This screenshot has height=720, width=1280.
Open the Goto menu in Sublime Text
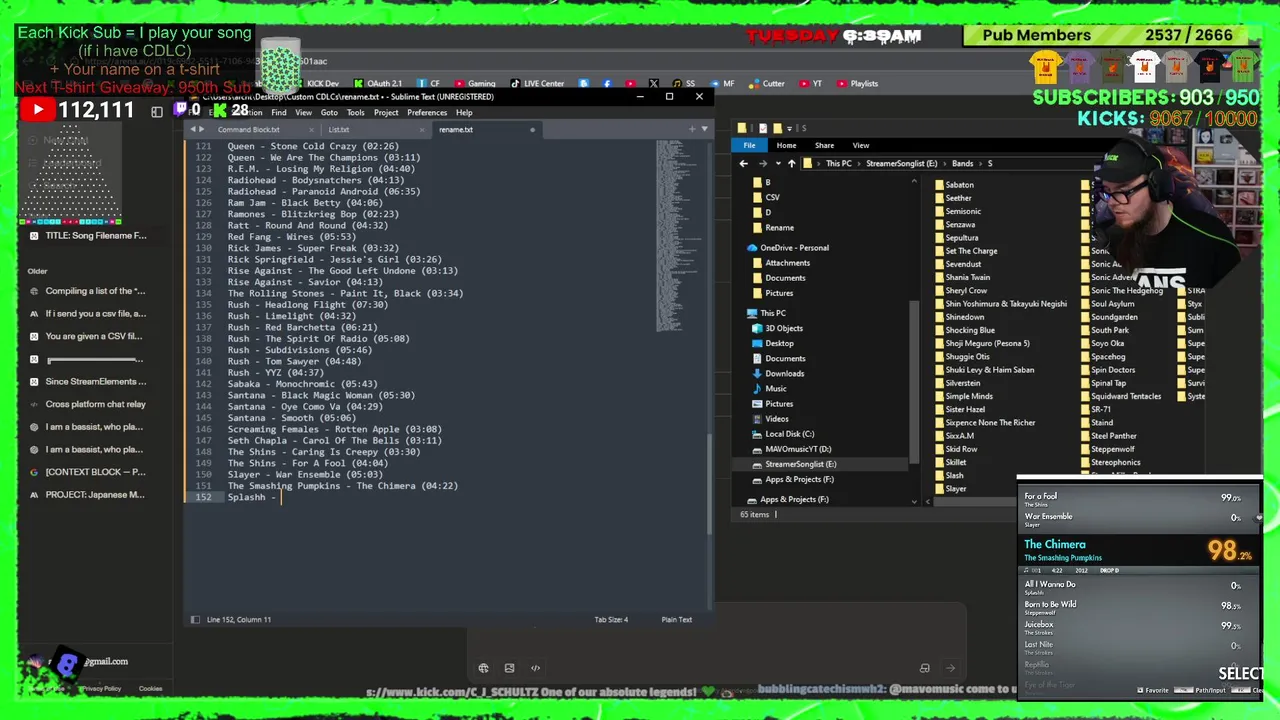pos(329,112)
